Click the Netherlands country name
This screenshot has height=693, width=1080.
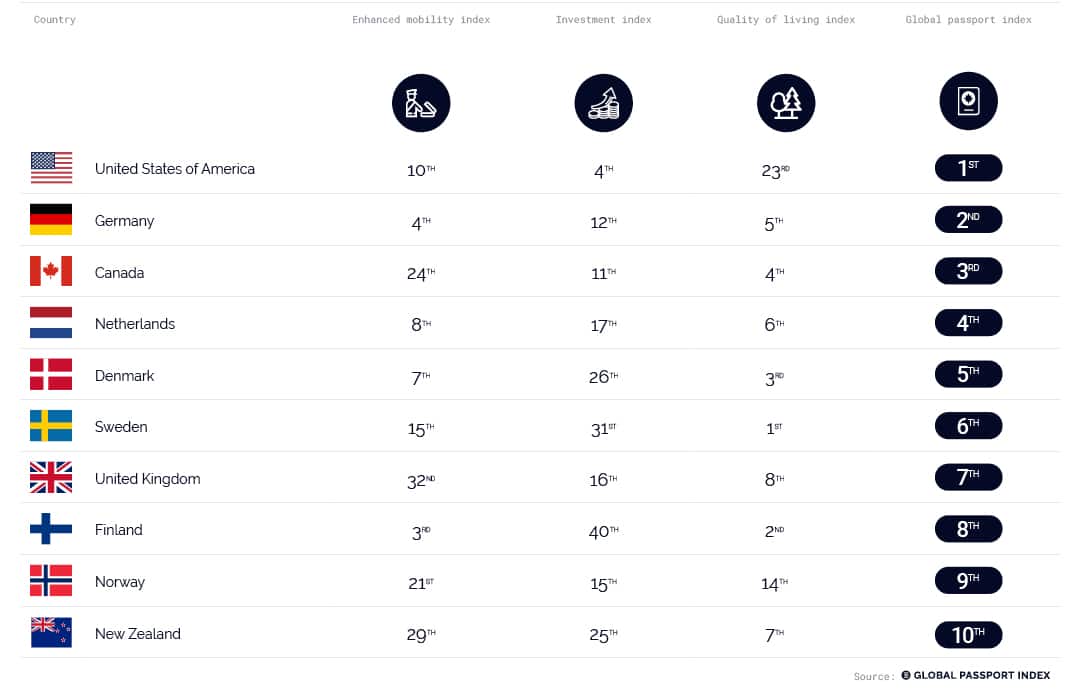pyautogui.click(x=135, y=324)
